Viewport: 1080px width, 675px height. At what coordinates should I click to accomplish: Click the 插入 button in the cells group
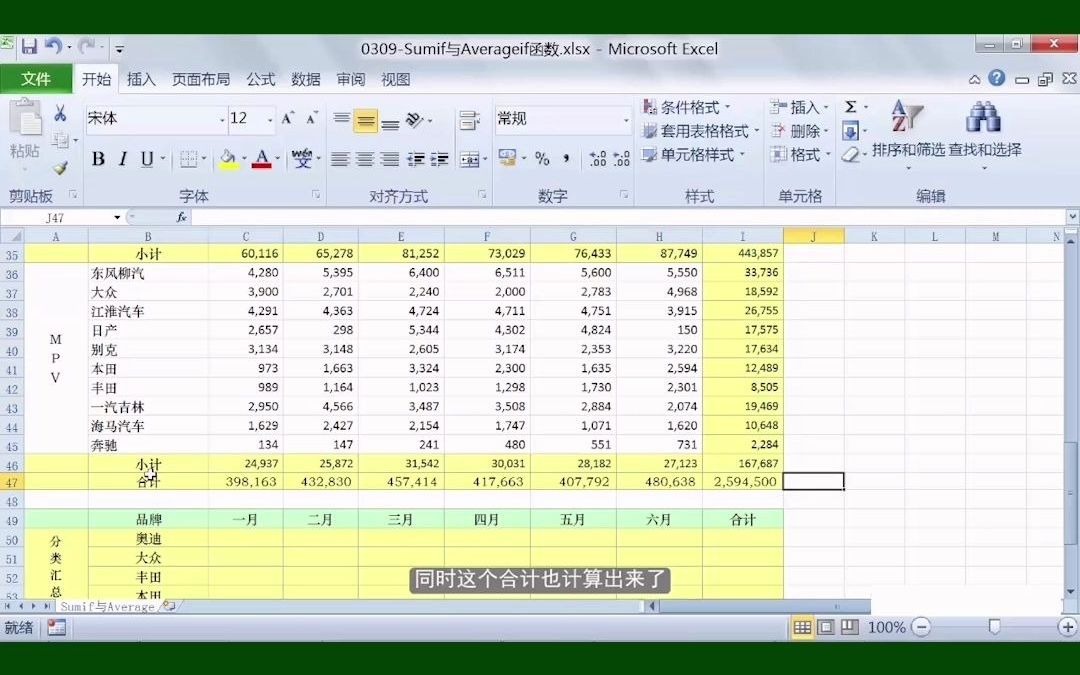click(x=795, y=107)
